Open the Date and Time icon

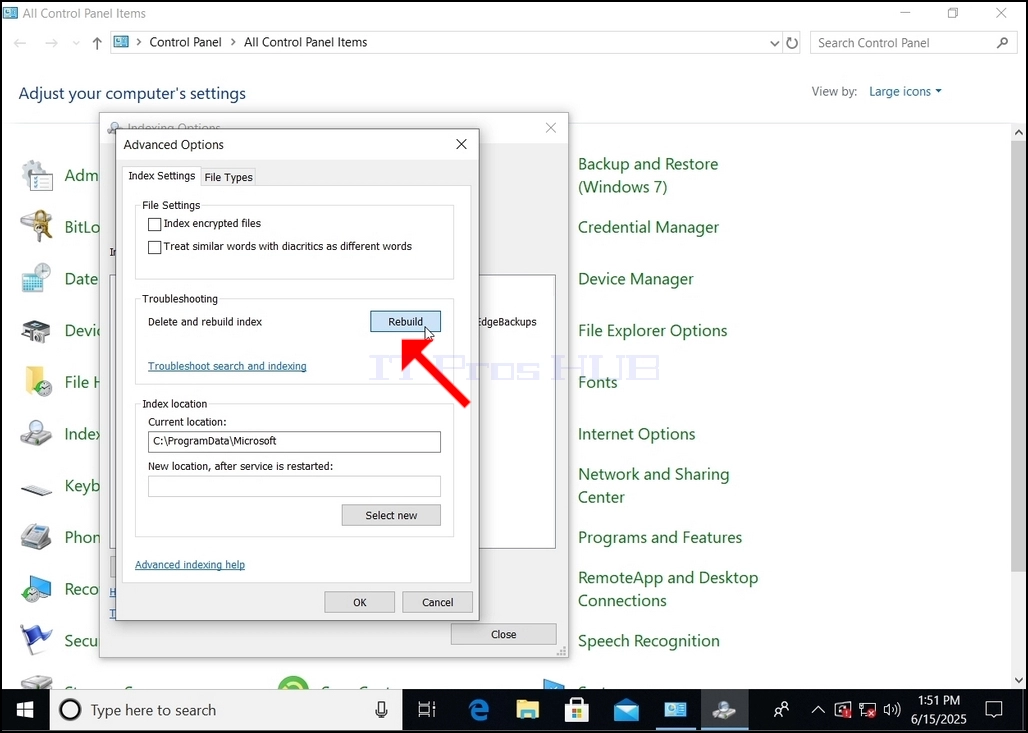pos(37,279)
